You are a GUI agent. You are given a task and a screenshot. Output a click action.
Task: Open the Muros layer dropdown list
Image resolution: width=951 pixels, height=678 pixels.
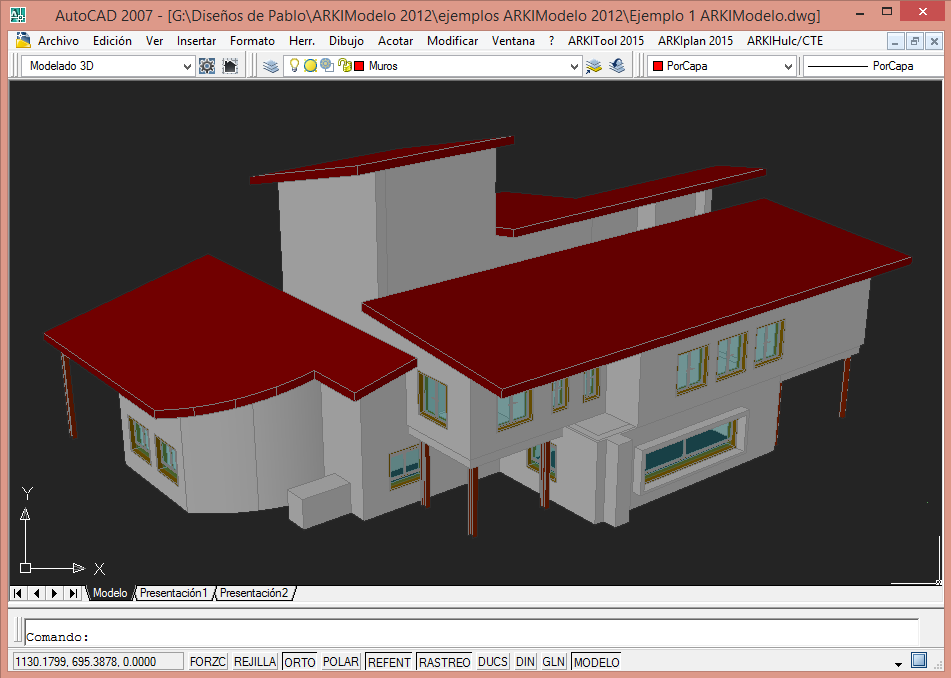click(x=575, y=64)
